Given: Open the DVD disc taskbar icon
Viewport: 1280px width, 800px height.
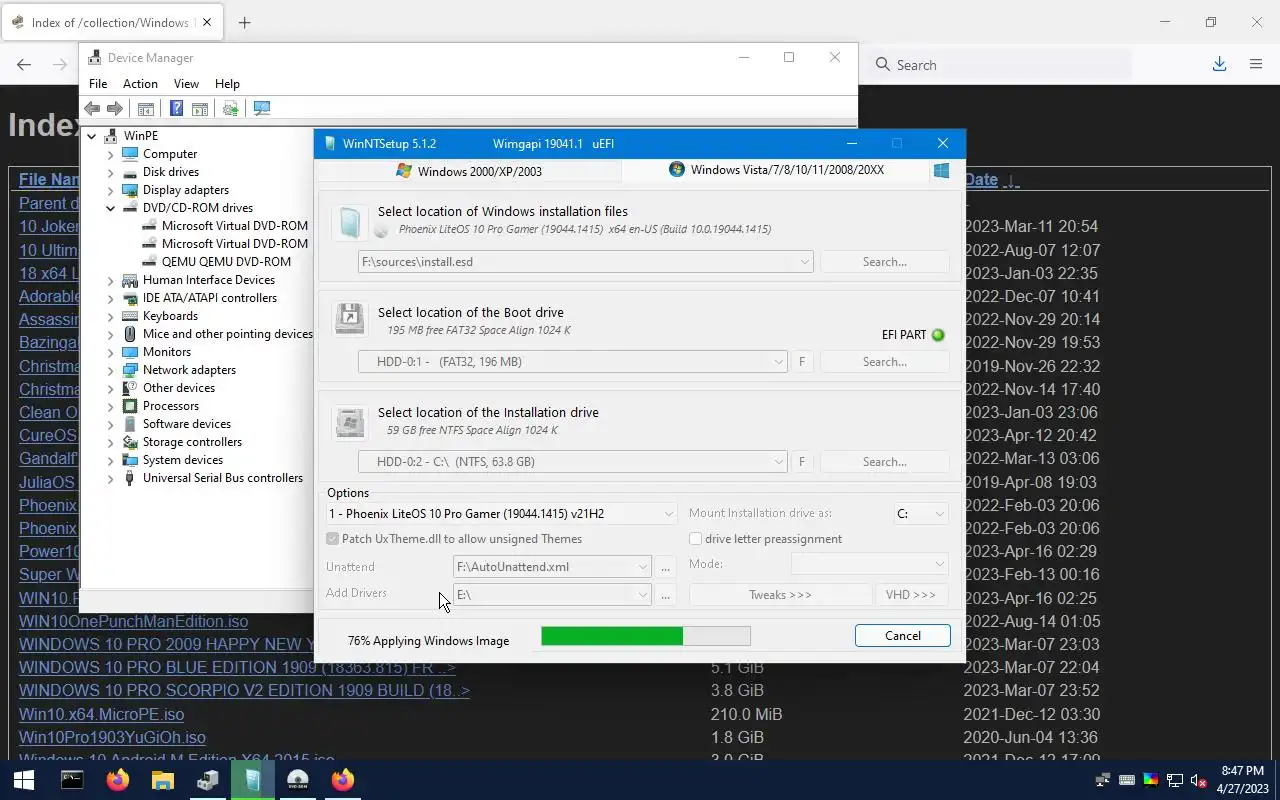Looking at the screenshot, I should pos(298,780).
